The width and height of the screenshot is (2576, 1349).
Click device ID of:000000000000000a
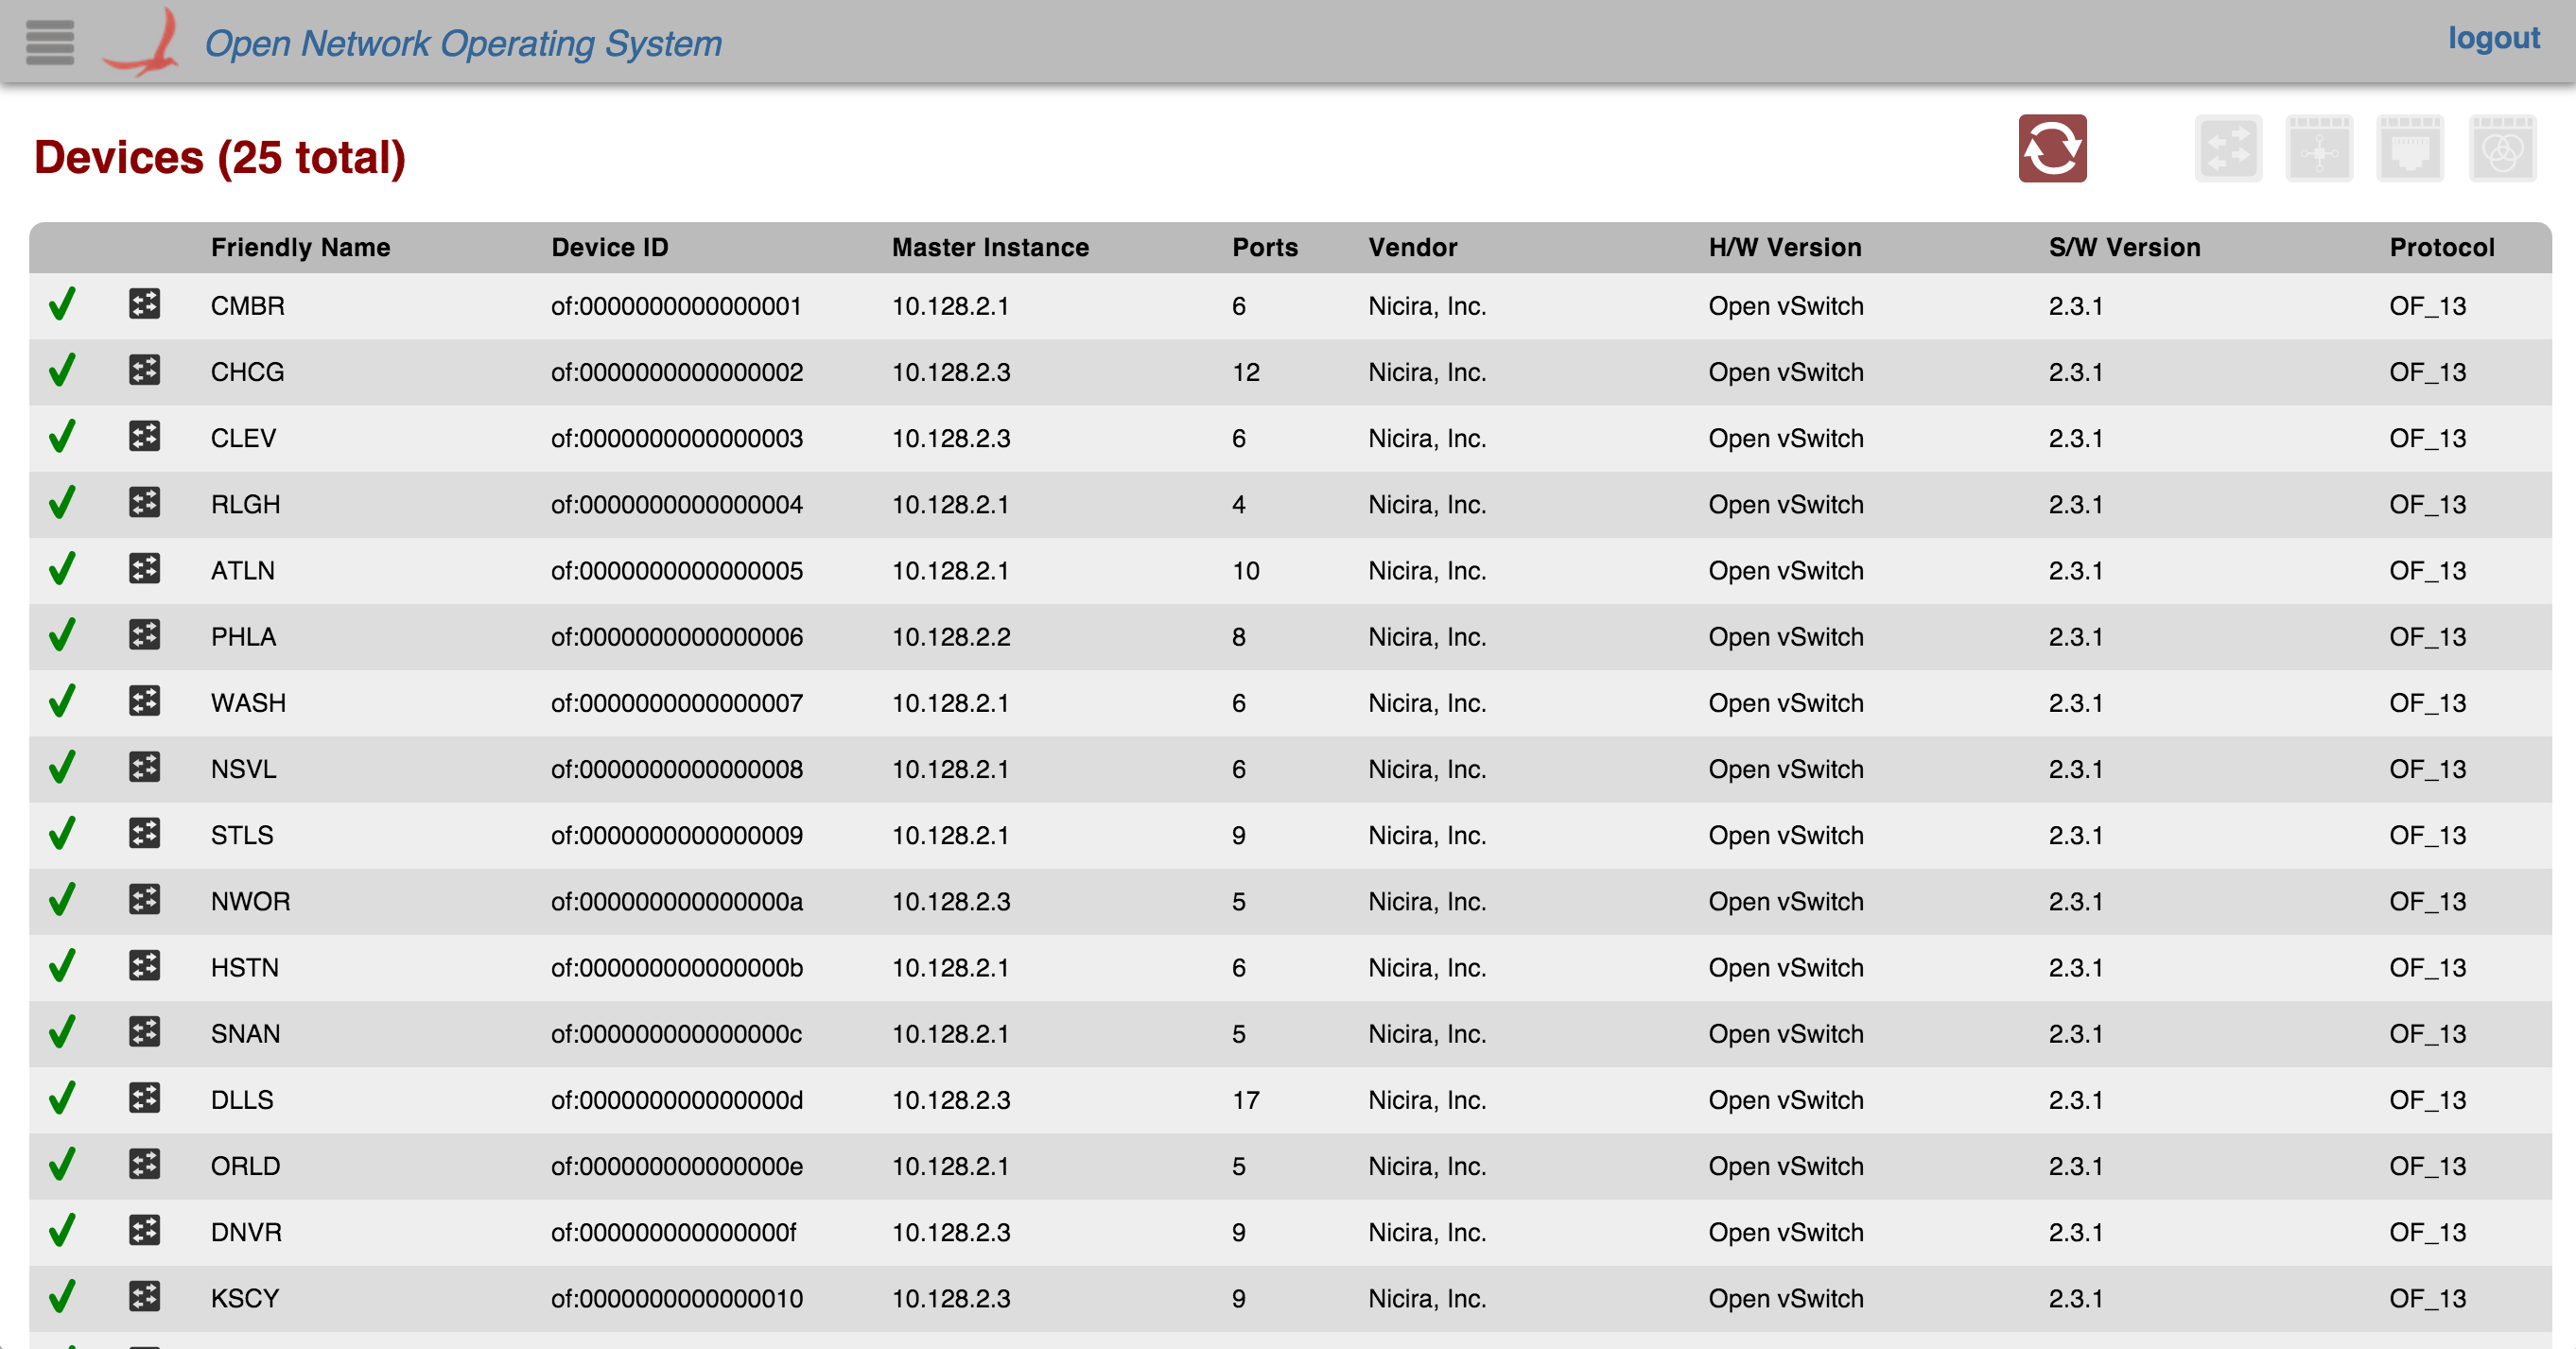676,901
